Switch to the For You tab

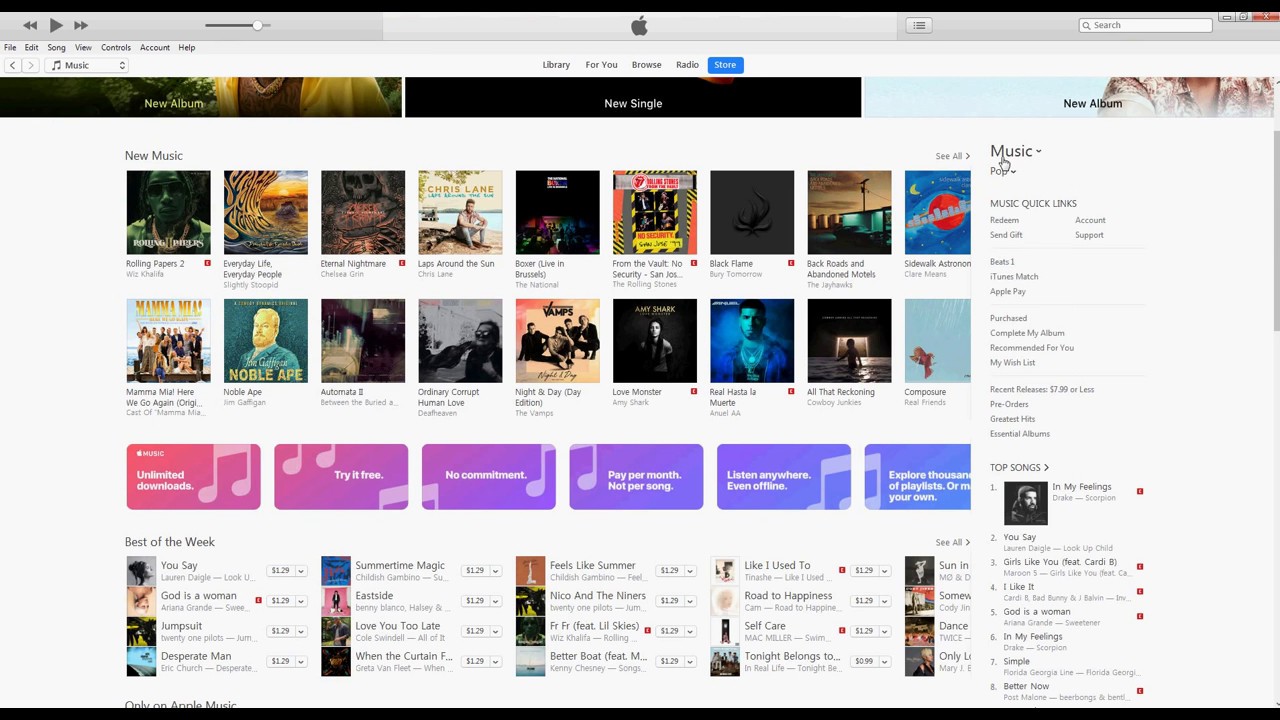601,65
